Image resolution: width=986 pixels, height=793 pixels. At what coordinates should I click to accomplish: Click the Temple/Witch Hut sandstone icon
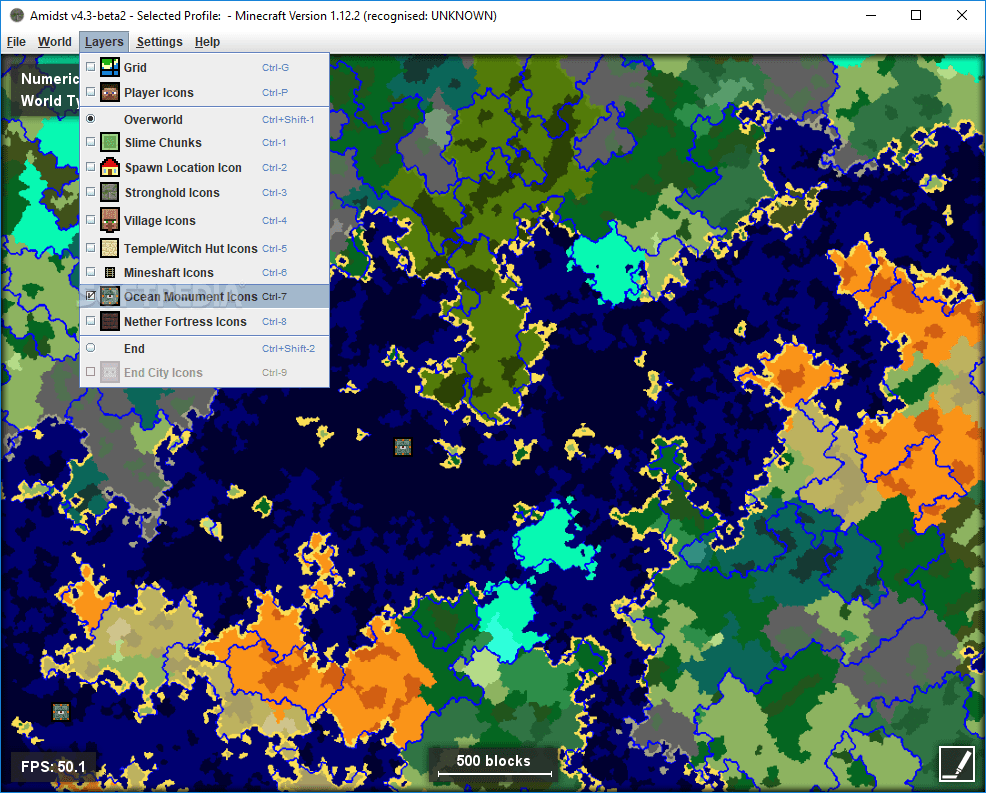(109, 248)
